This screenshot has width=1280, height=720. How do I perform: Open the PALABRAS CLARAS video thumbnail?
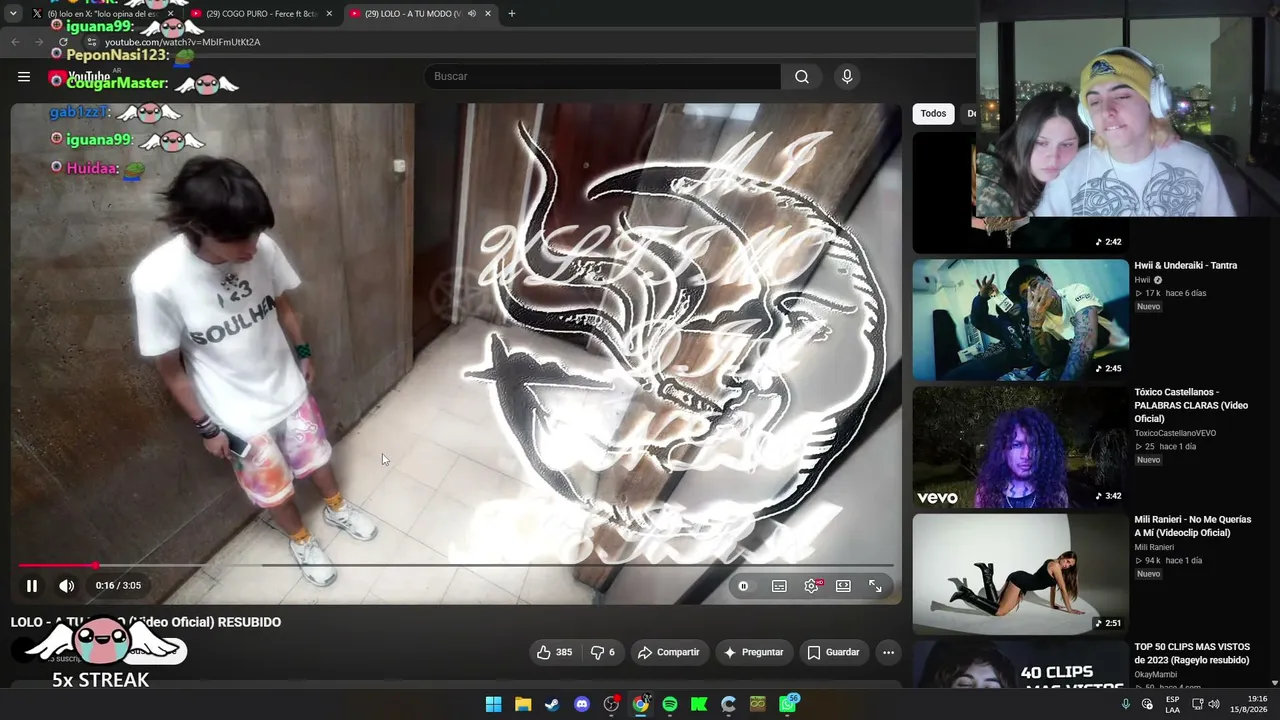pos(1020,447)
